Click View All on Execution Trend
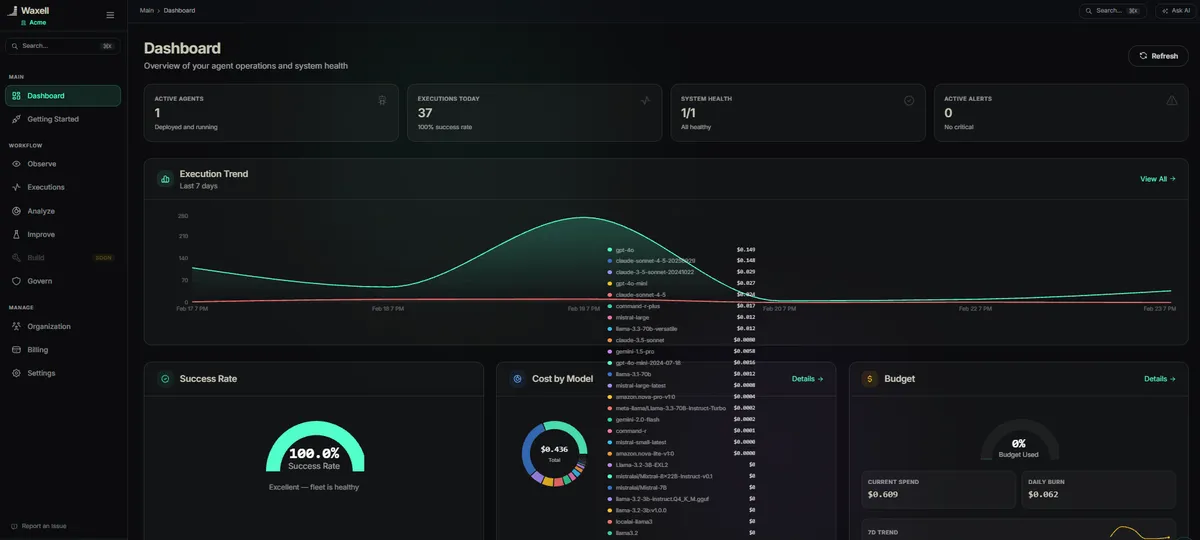This screenshot has height=540, width=1200. [1158, 179]
